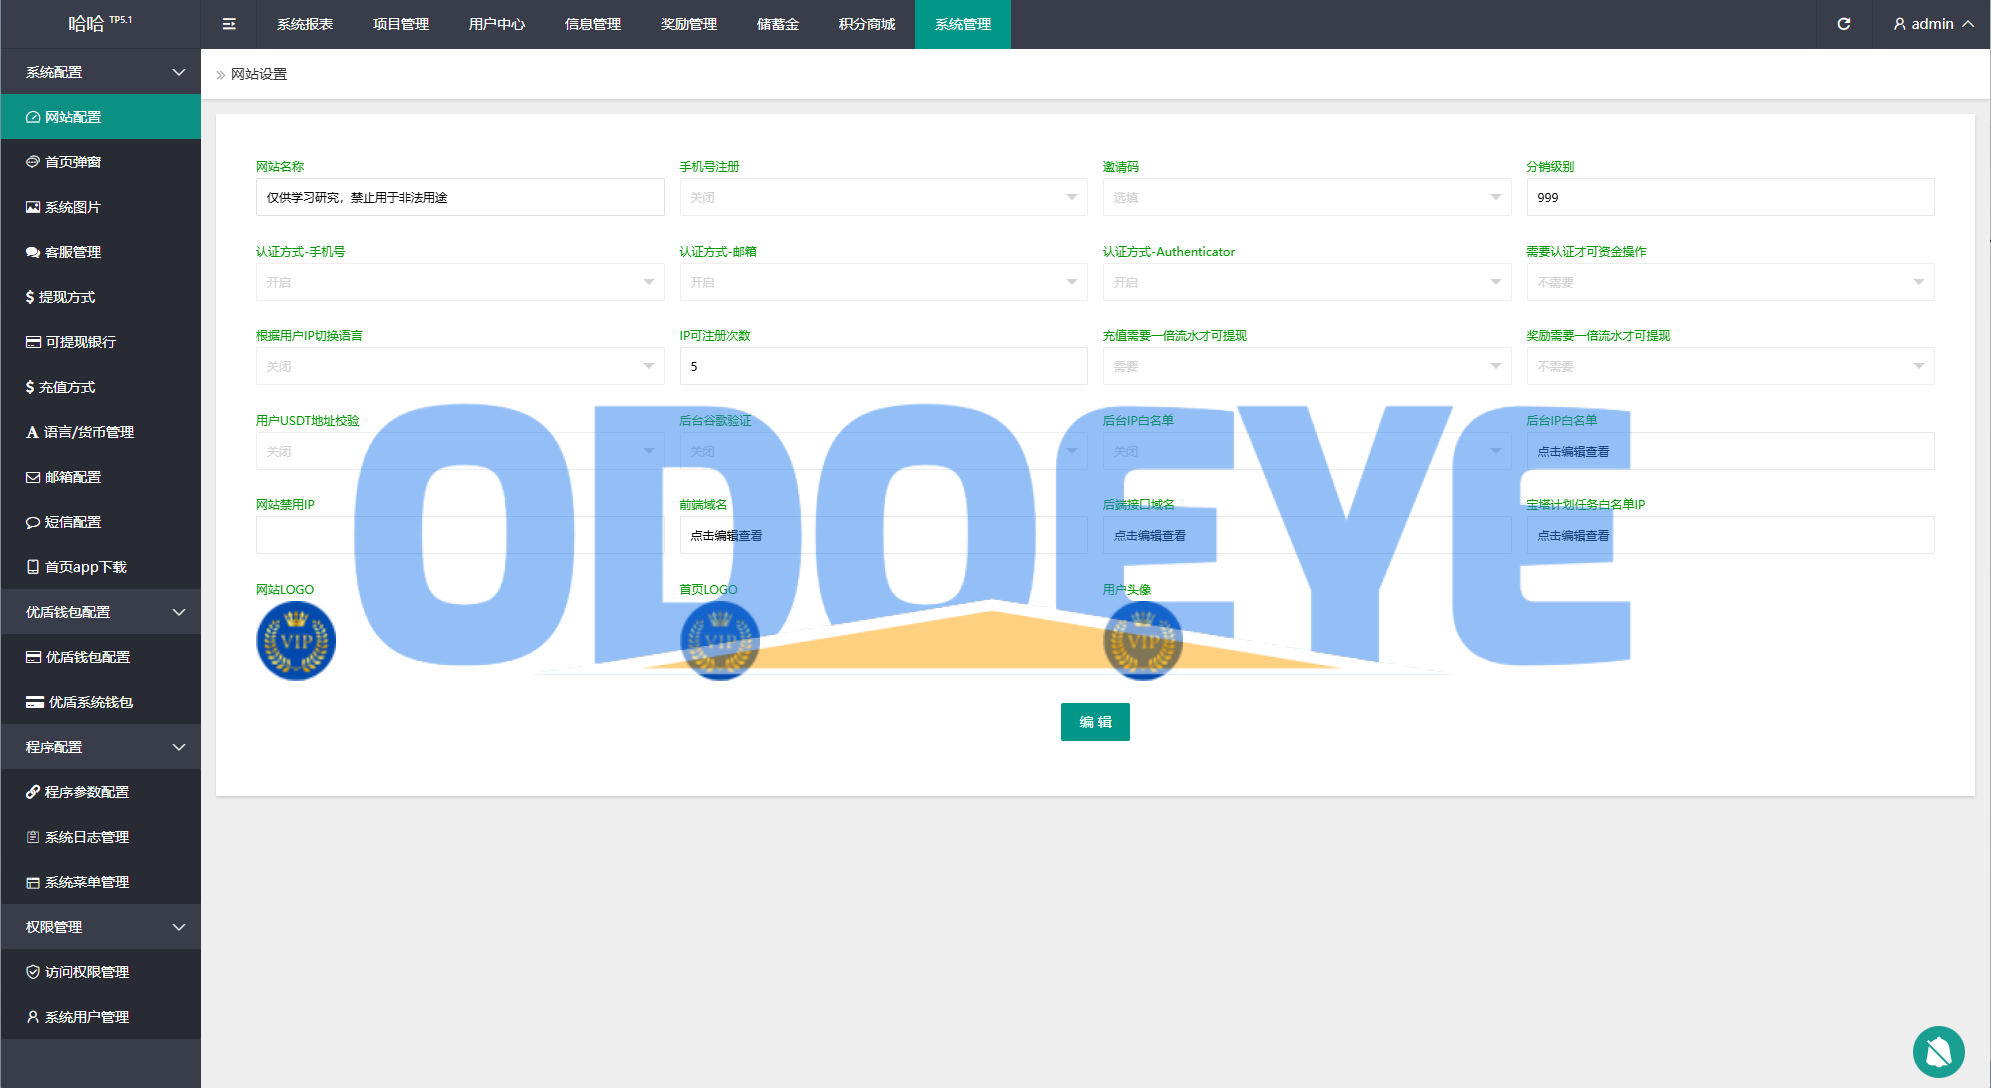Open 邮箱配置 sidebar item

[x=73, y=477]
